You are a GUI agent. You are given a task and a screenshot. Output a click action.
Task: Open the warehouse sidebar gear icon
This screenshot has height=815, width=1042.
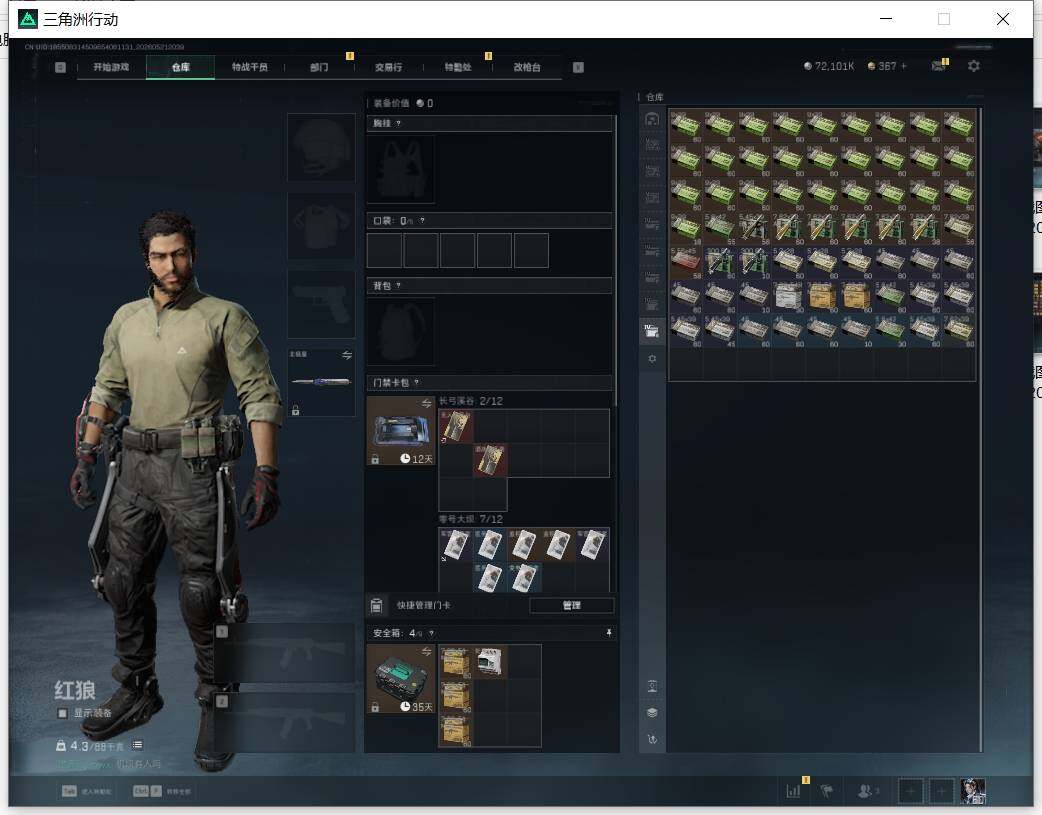point(652,358)
